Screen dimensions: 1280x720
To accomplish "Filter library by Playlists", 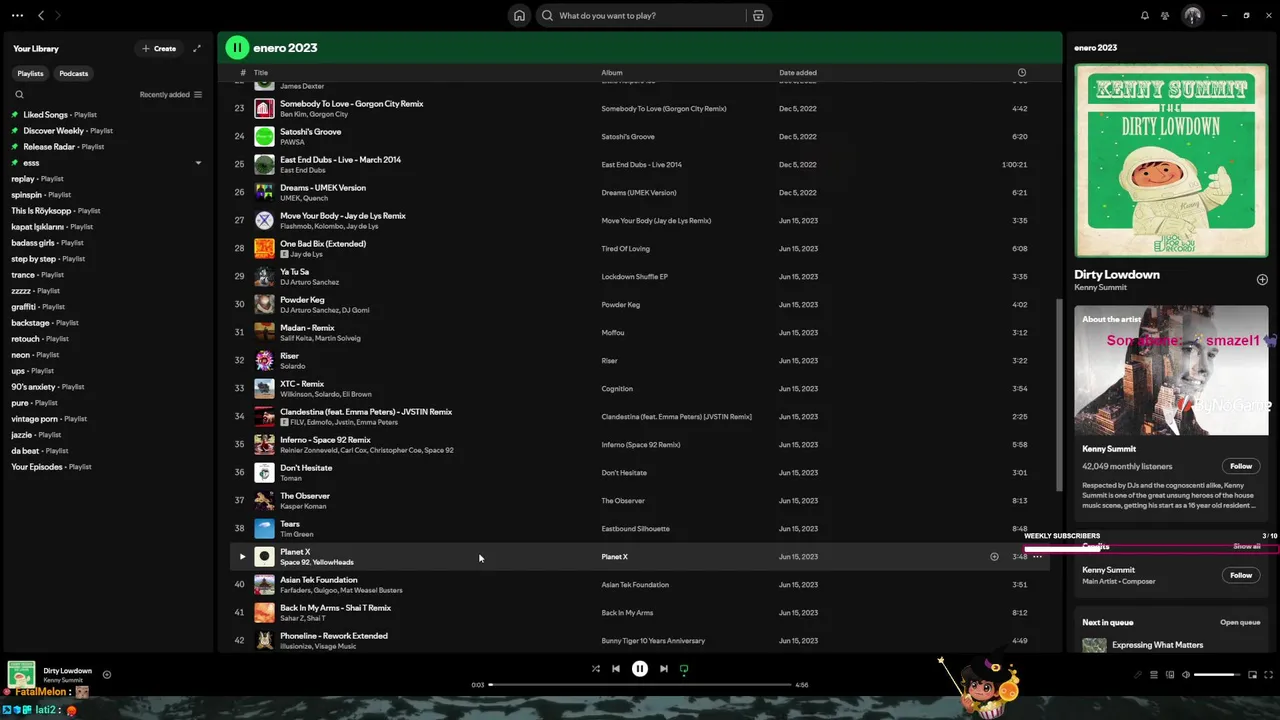I will click(30, 73).
